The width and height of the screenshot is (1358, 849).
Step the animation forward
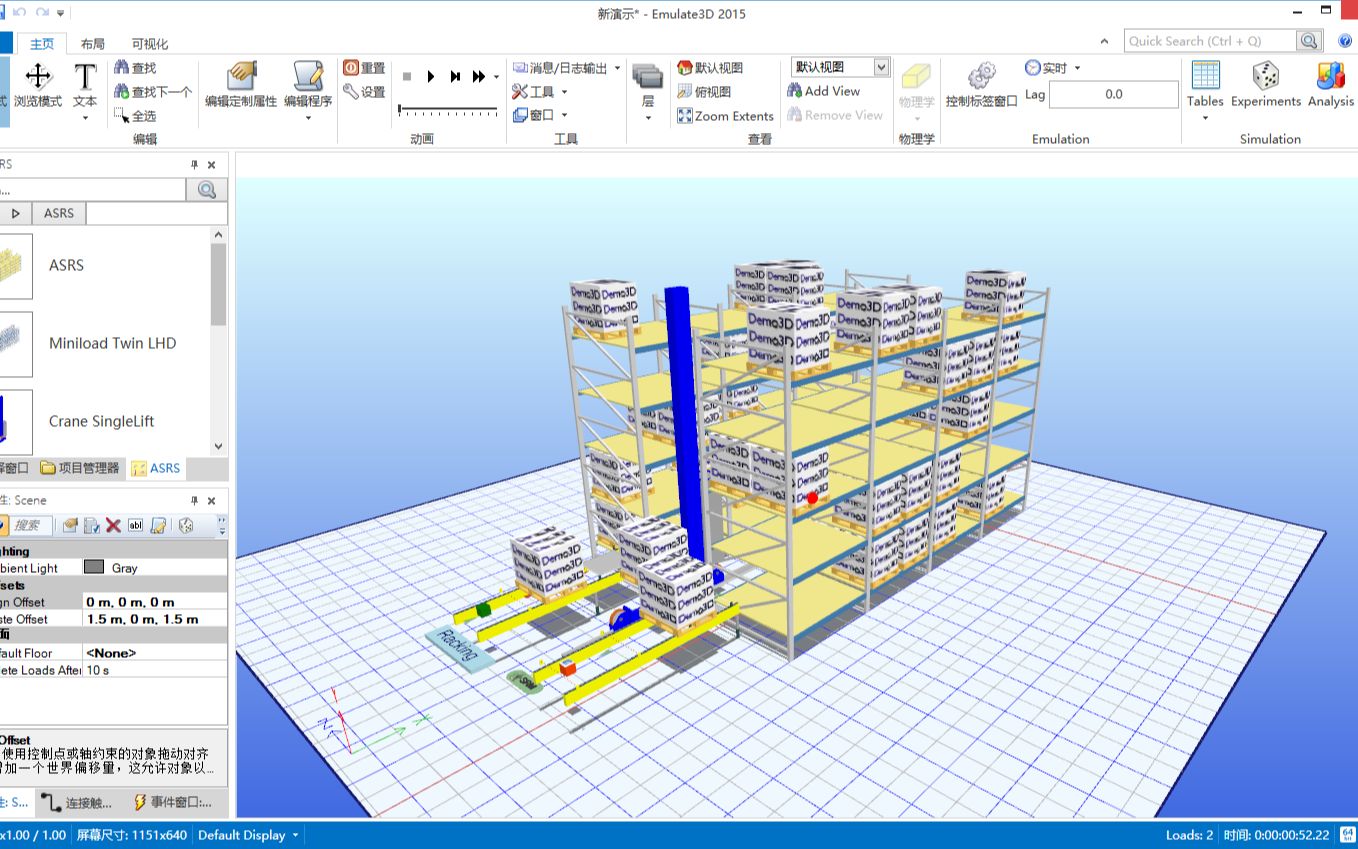coord(455,77)
